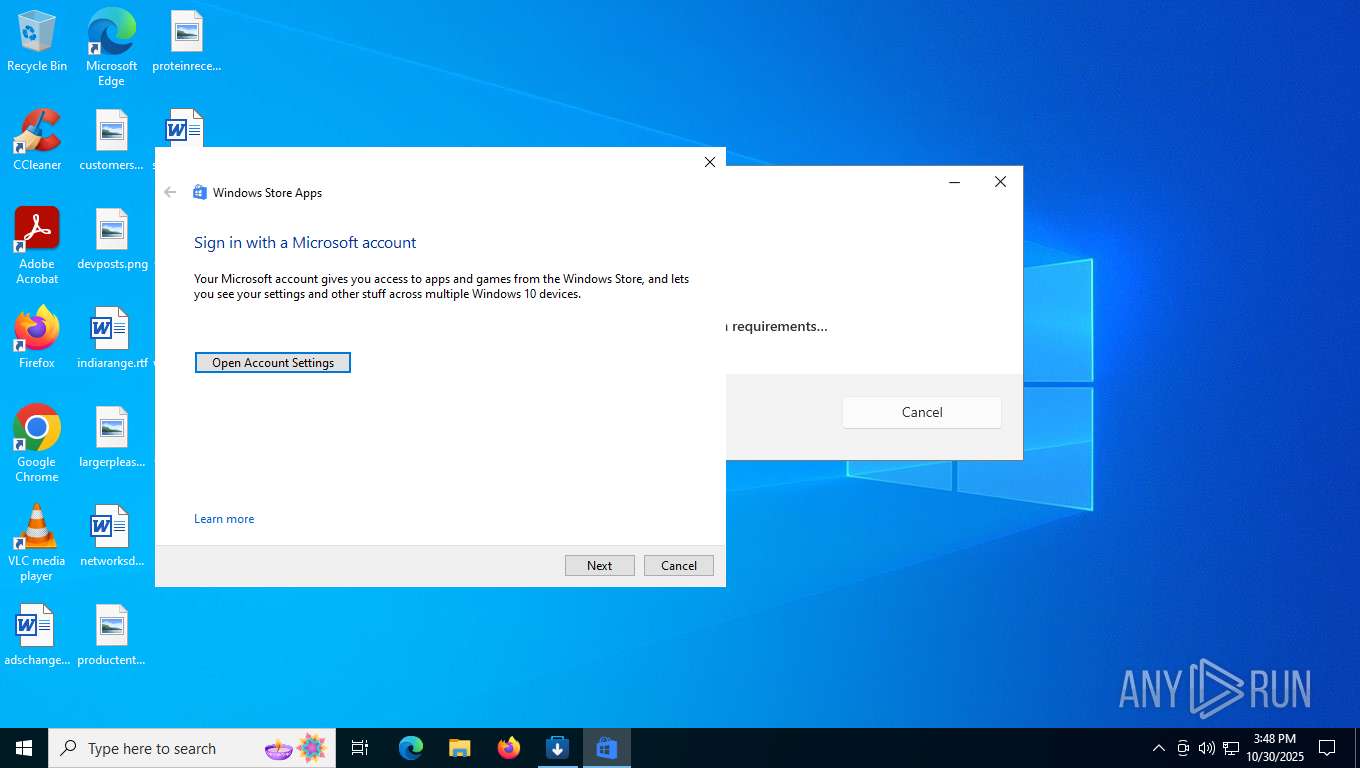
Task: Click the Windows Start button
Action: point(24,748)
